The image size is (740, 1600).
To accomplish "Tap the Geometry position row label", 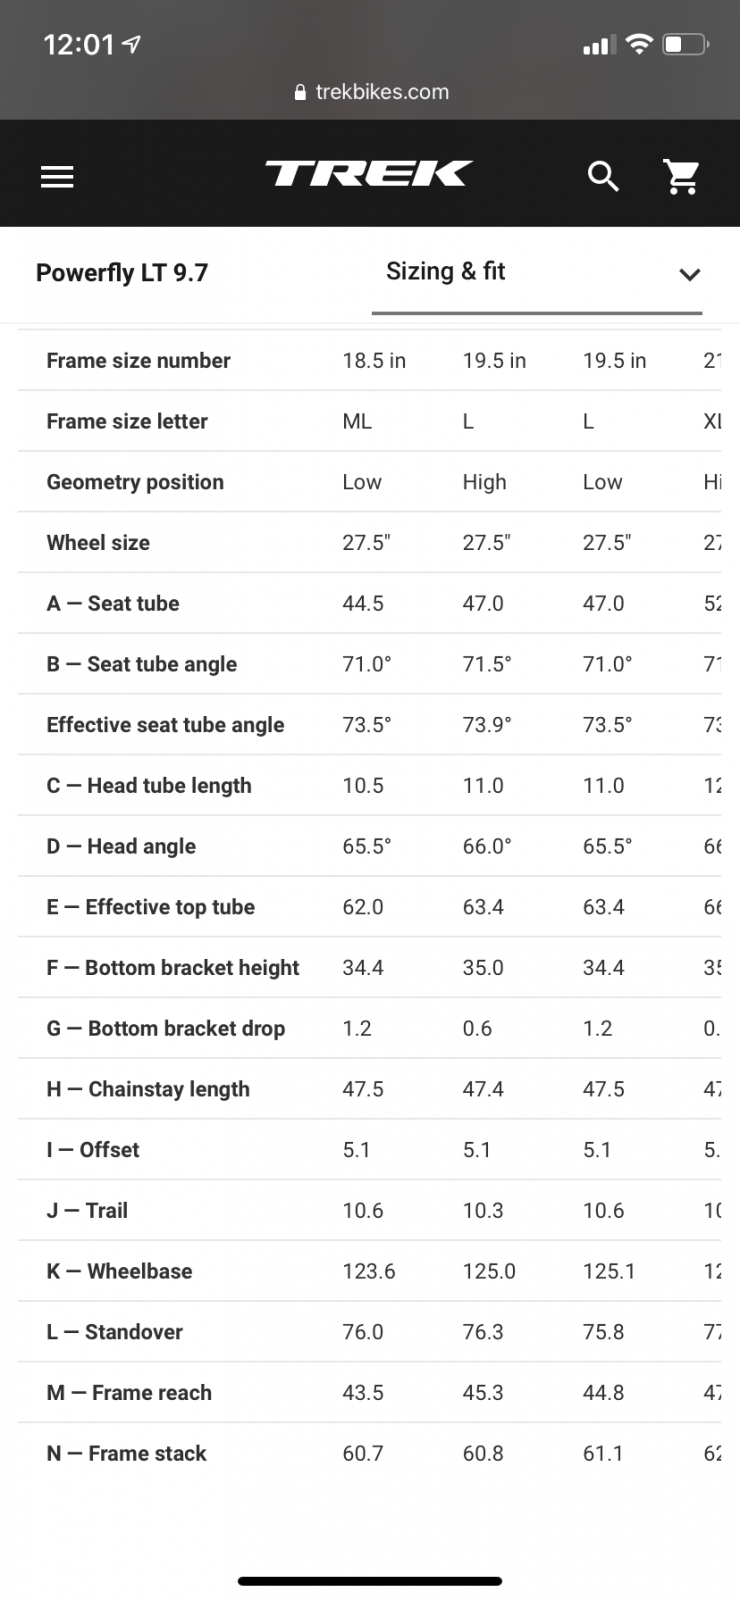I will (135, 482).
